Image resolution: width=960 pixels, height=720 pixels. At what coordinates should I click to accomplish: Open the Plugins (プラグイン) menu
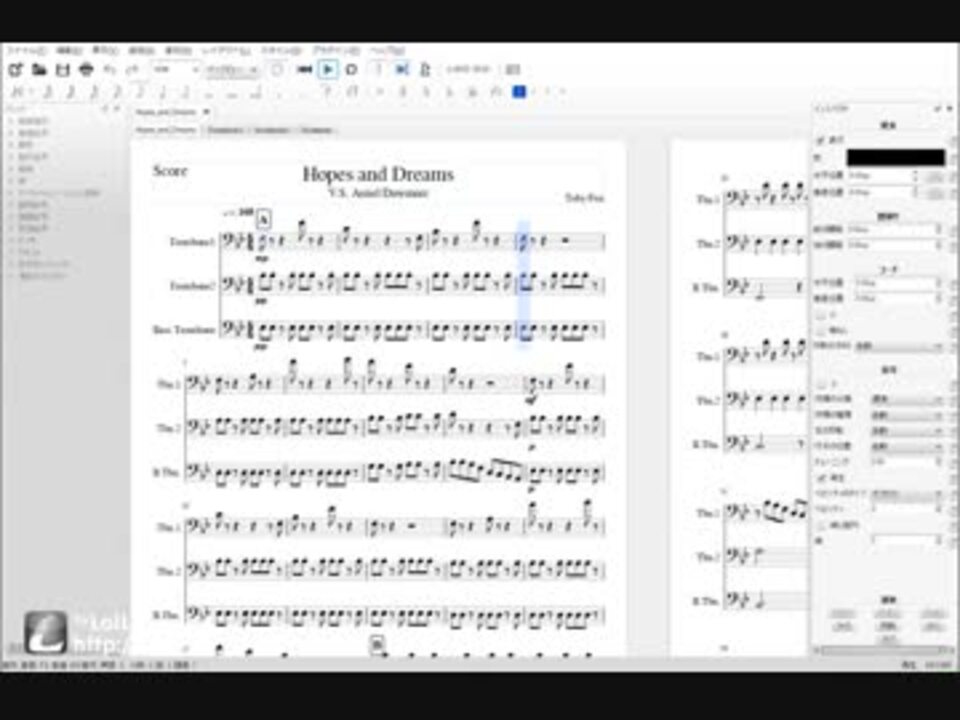tap(336, 51)
